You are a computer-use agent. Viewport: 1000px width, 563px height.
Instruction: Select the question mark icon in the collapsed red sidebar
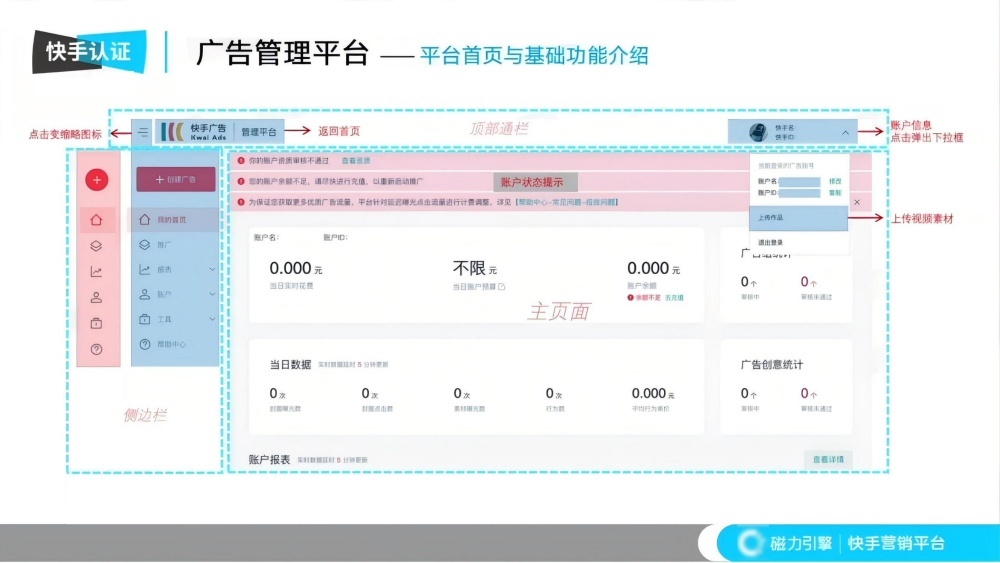pos(96,349)
